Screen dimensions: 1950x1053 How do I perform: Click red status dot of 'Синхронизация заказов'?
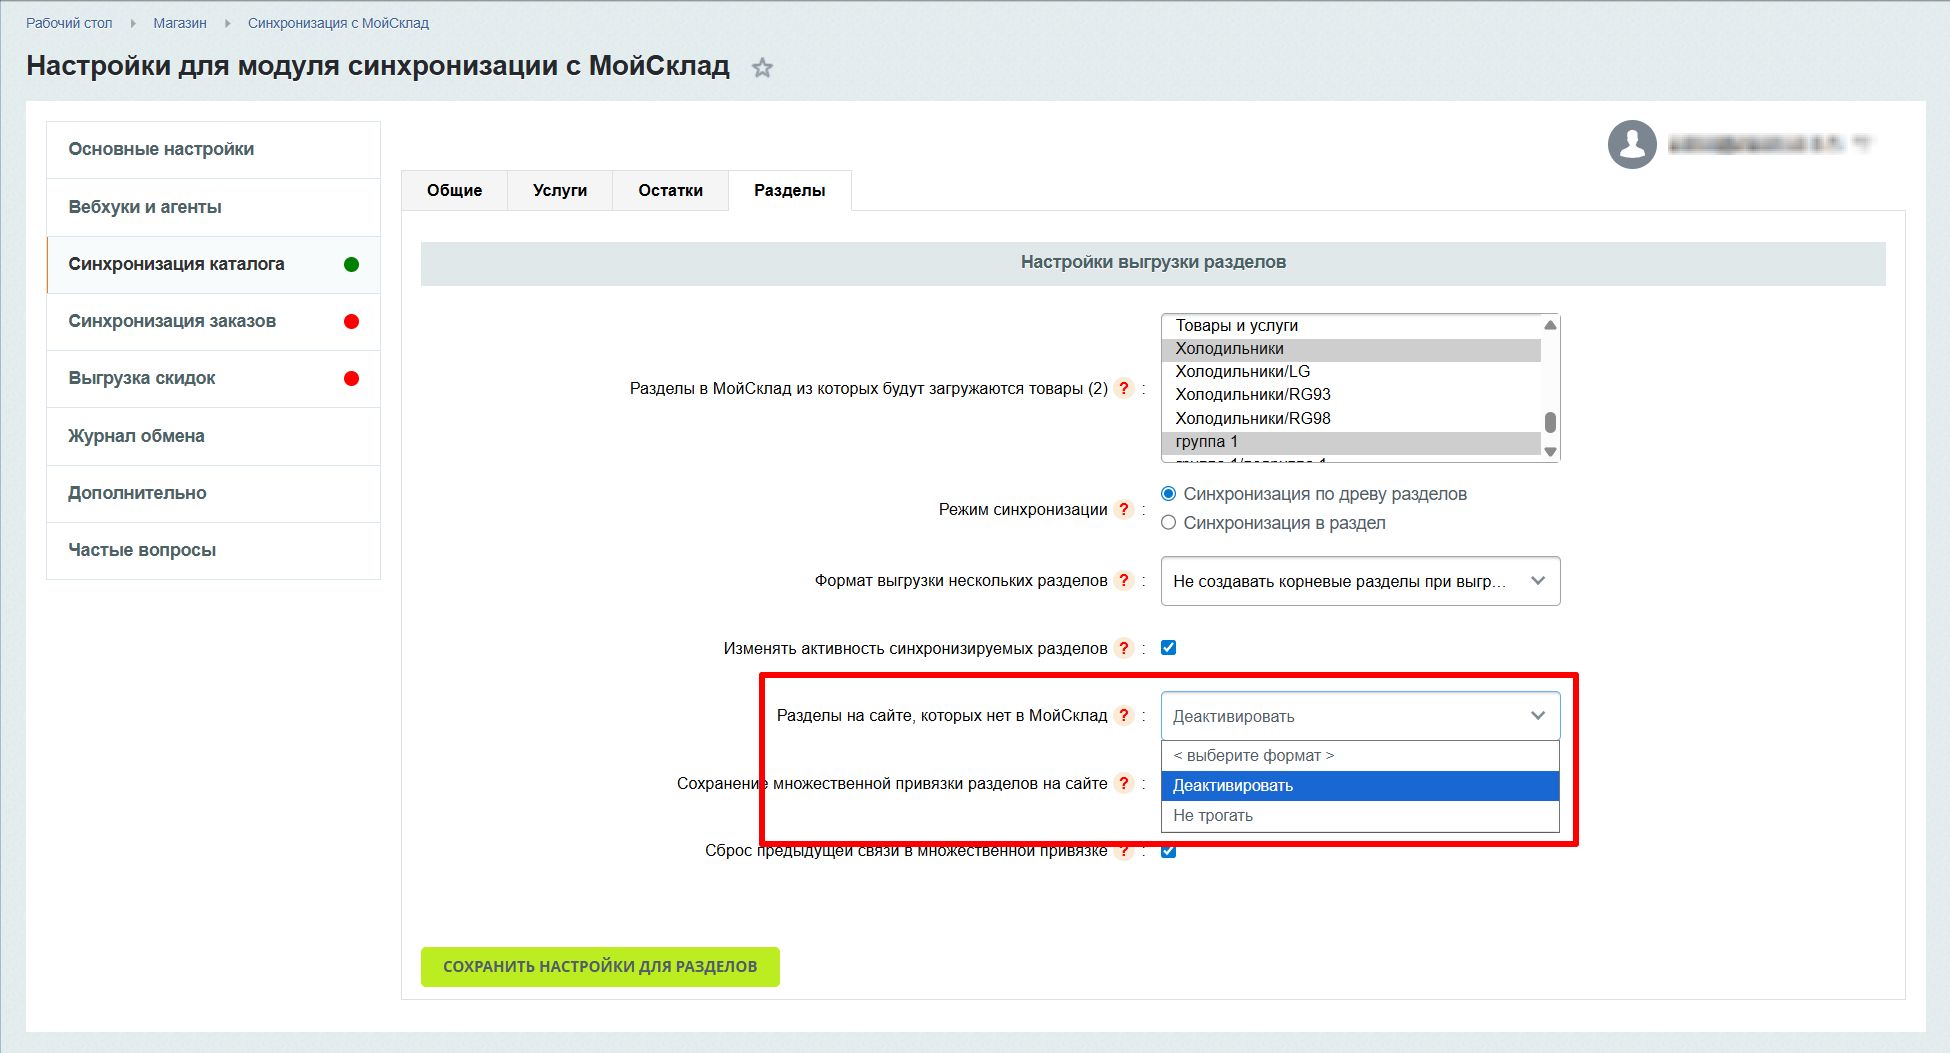pos(351,321)
